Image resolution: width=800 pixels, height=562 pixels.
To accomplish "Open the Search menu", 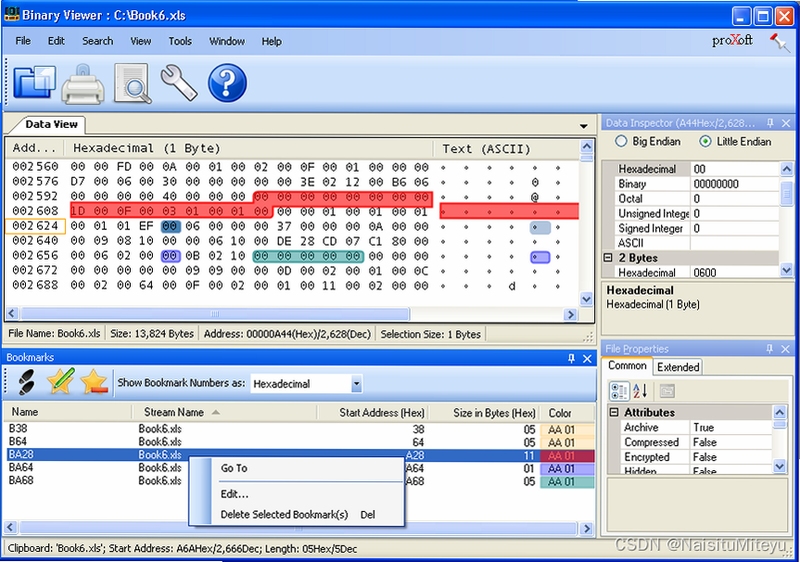I will (x=97, y=41).
